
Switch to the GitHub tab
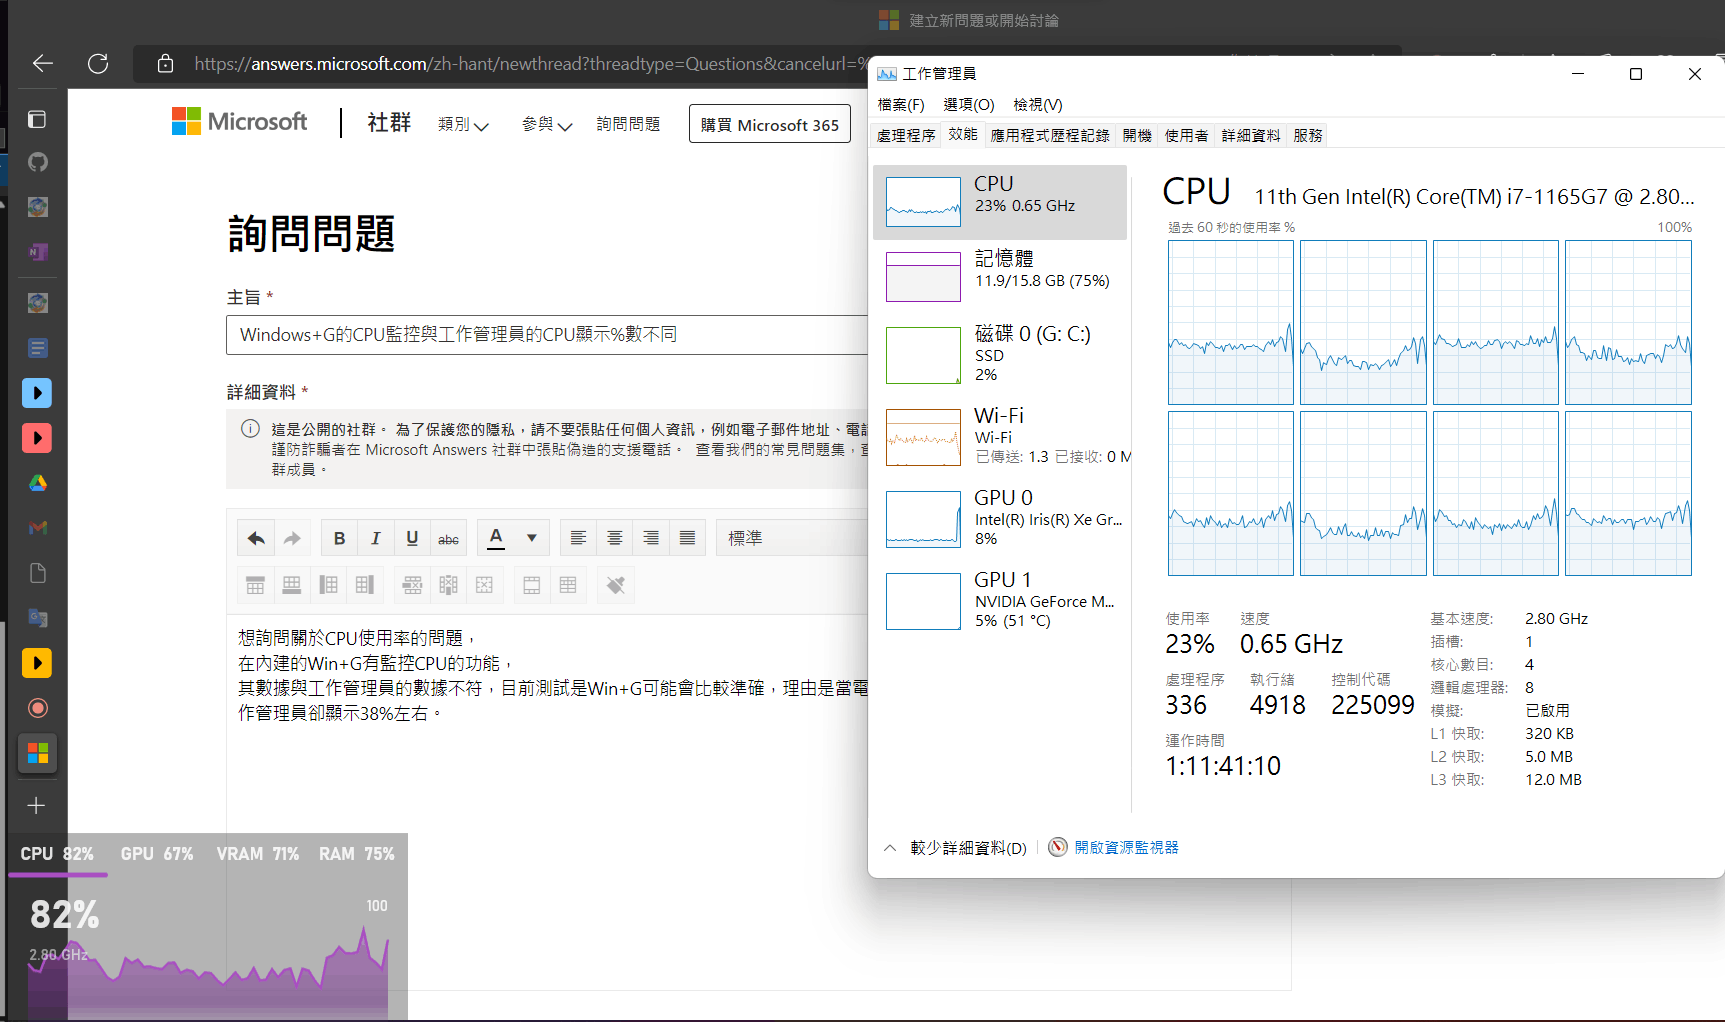(x=37, y=162)
